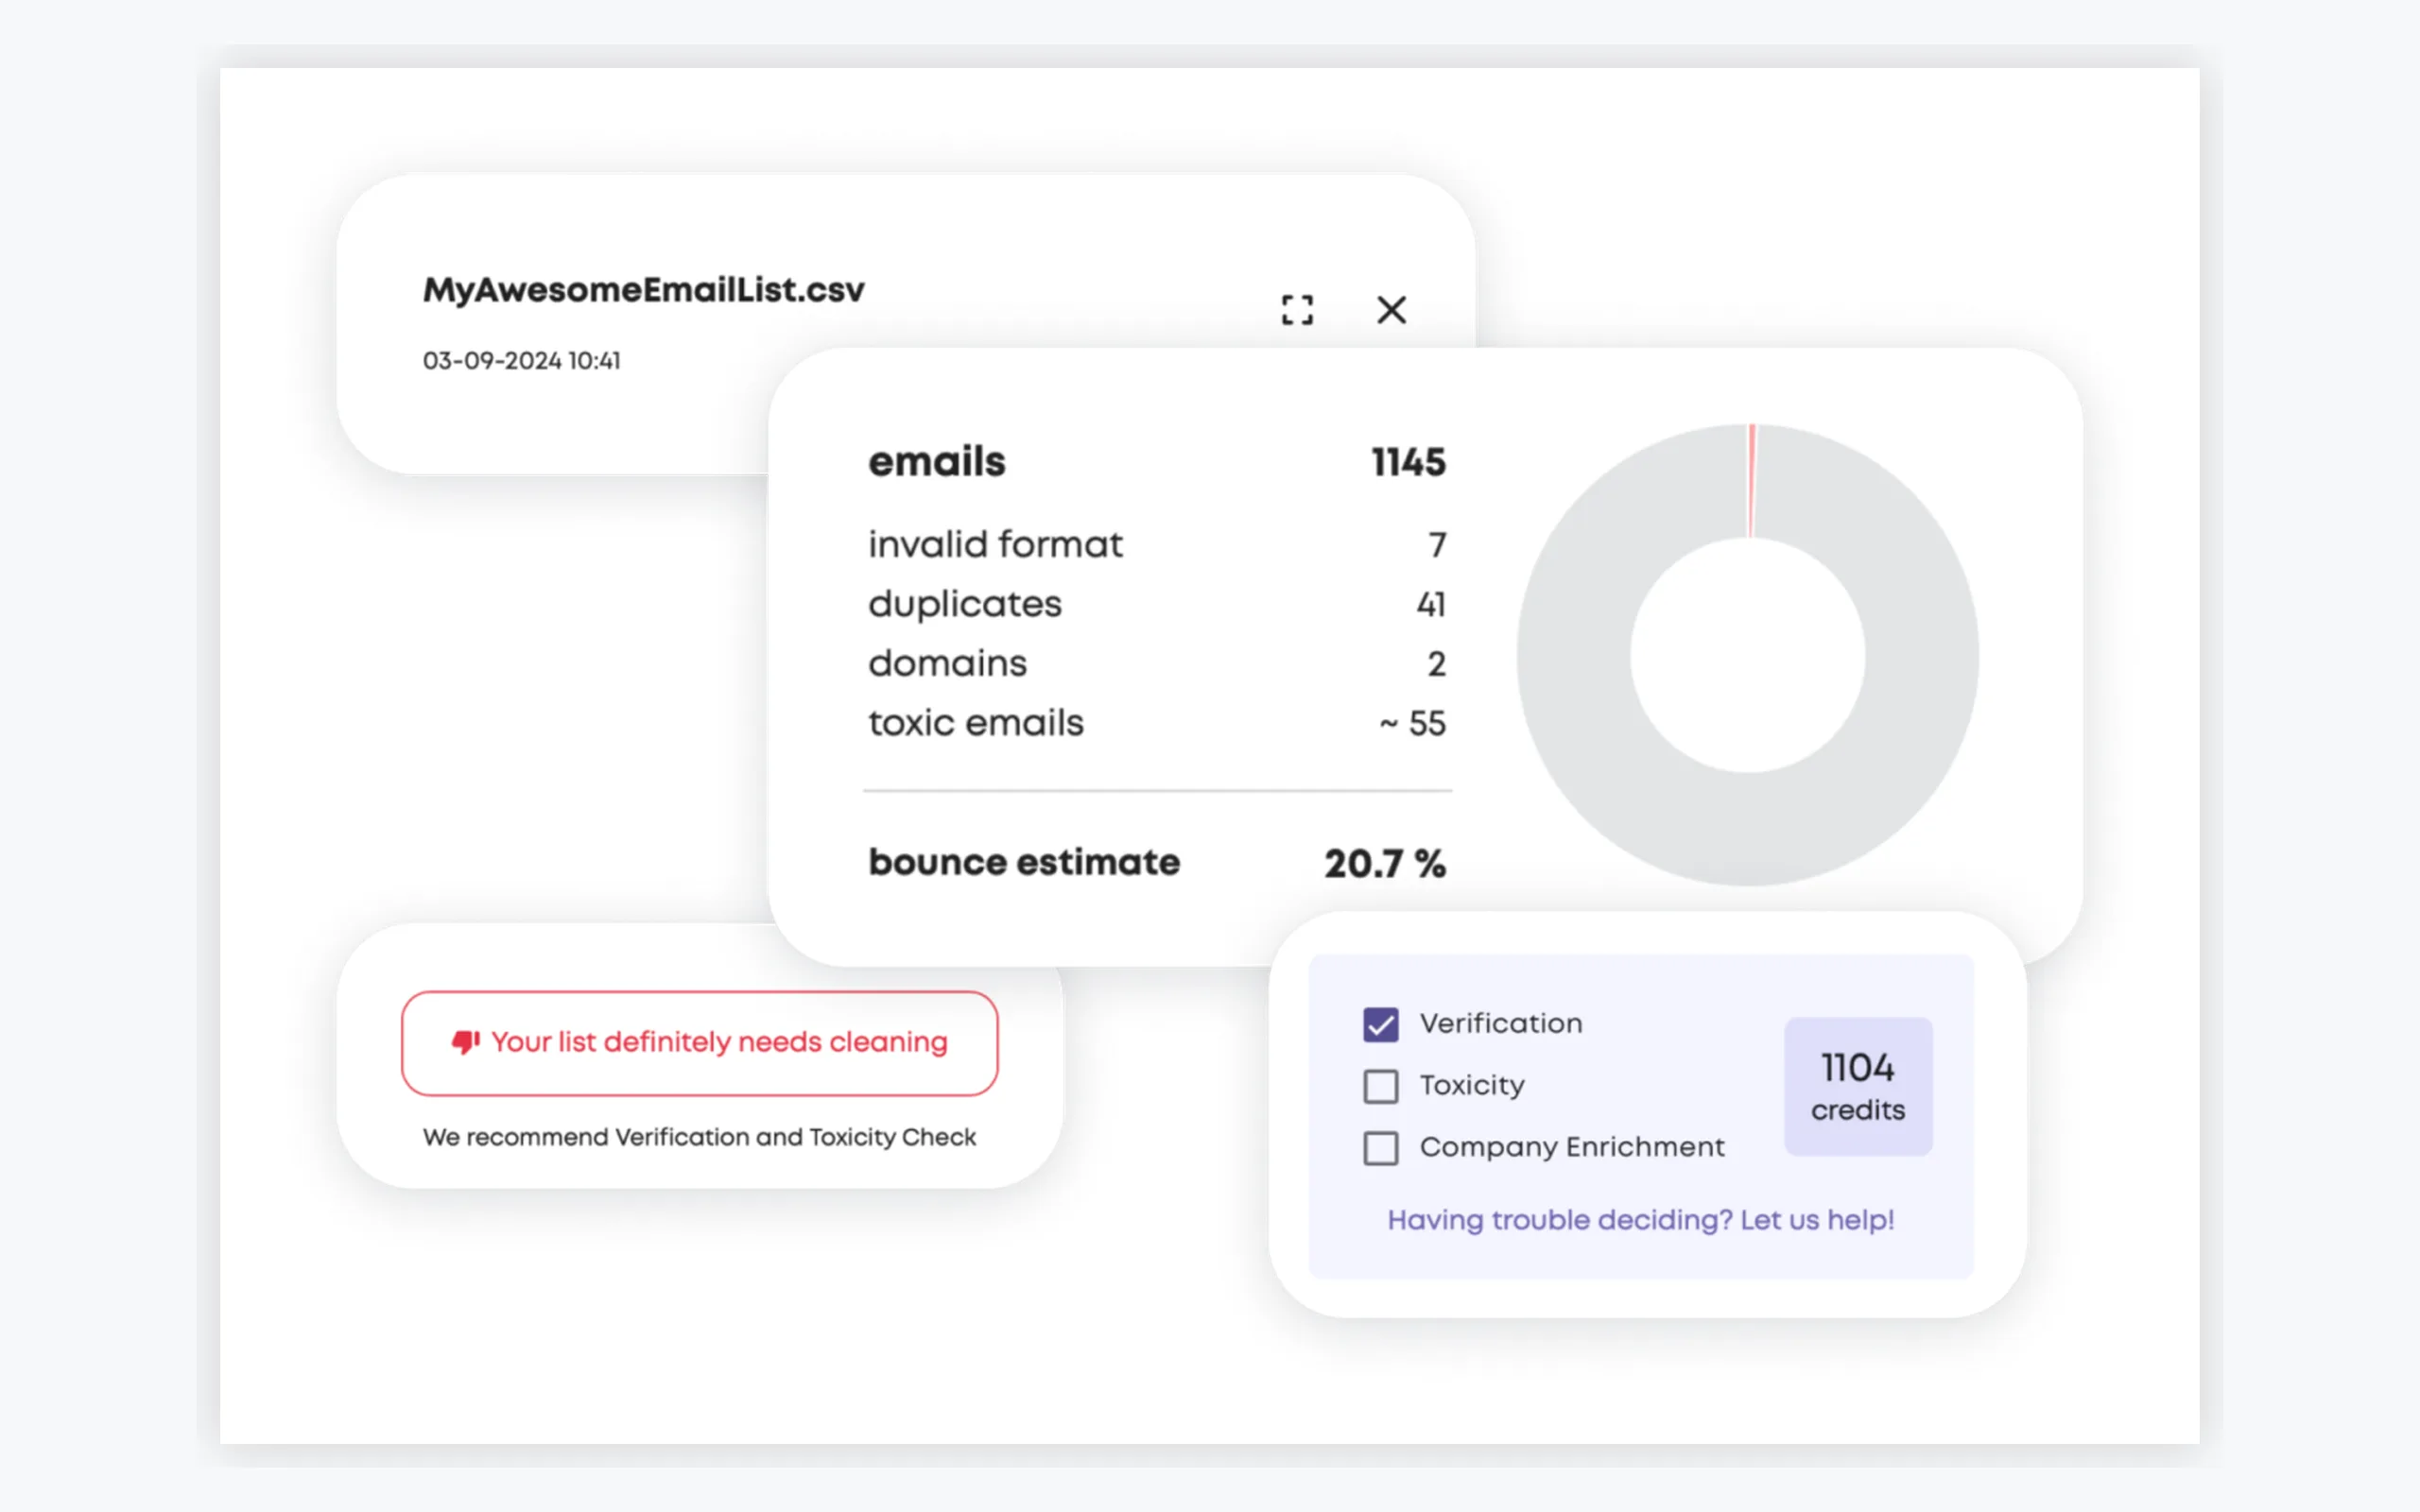Click the date 03-09-2024 10:41
The height and width of the screenshot is (1512, 2420).
pyautogui.click(x=521, y=361)
